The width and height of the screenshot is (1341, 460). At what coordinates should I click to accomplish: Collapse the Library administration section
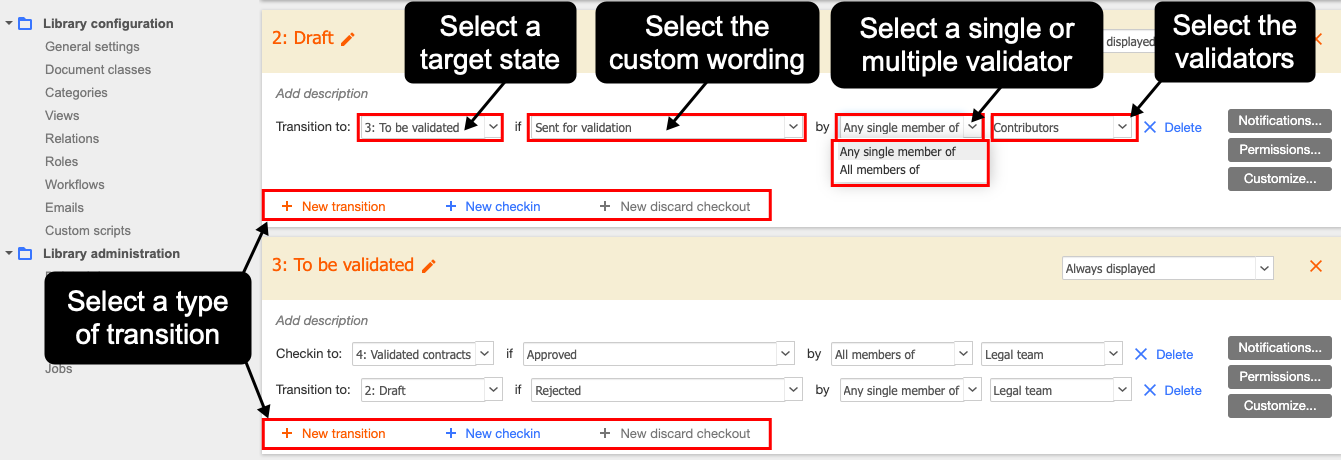tap(9, 253)
